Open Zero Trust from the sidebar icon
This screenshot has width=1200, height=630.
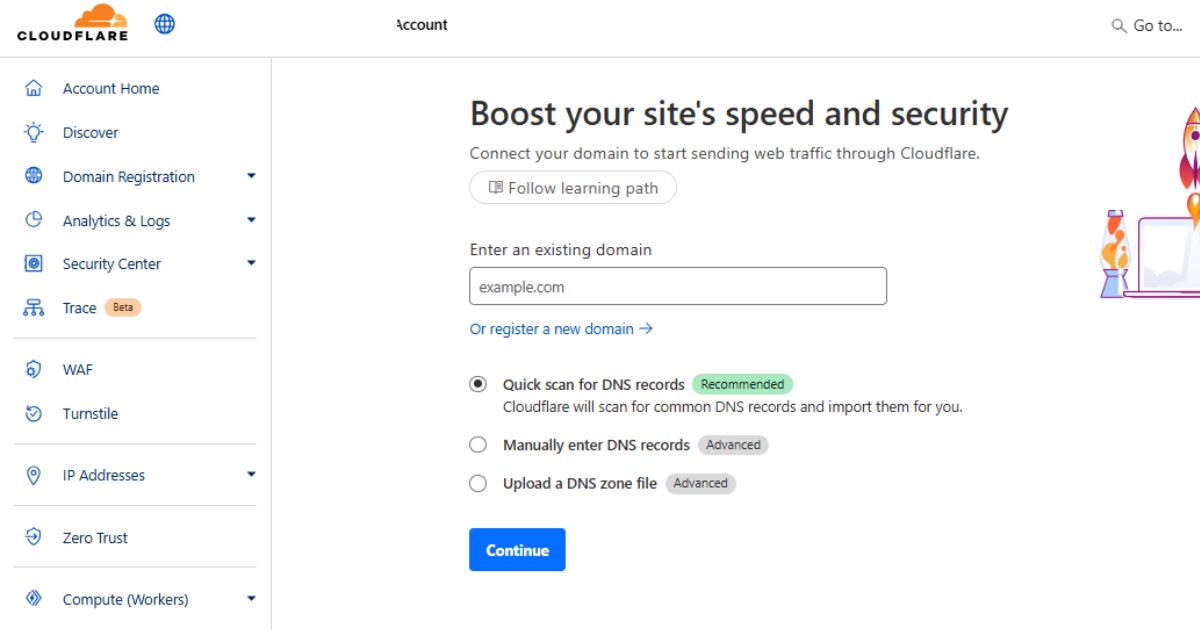point(35,537)
